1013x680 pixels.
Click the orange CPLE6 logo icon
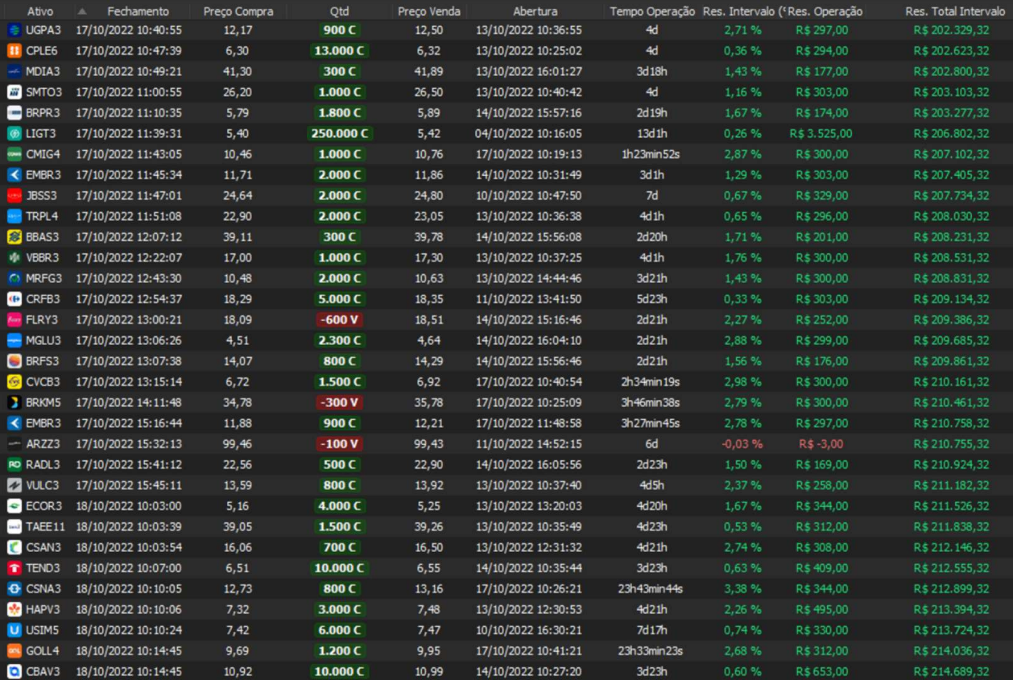point(14,50)
